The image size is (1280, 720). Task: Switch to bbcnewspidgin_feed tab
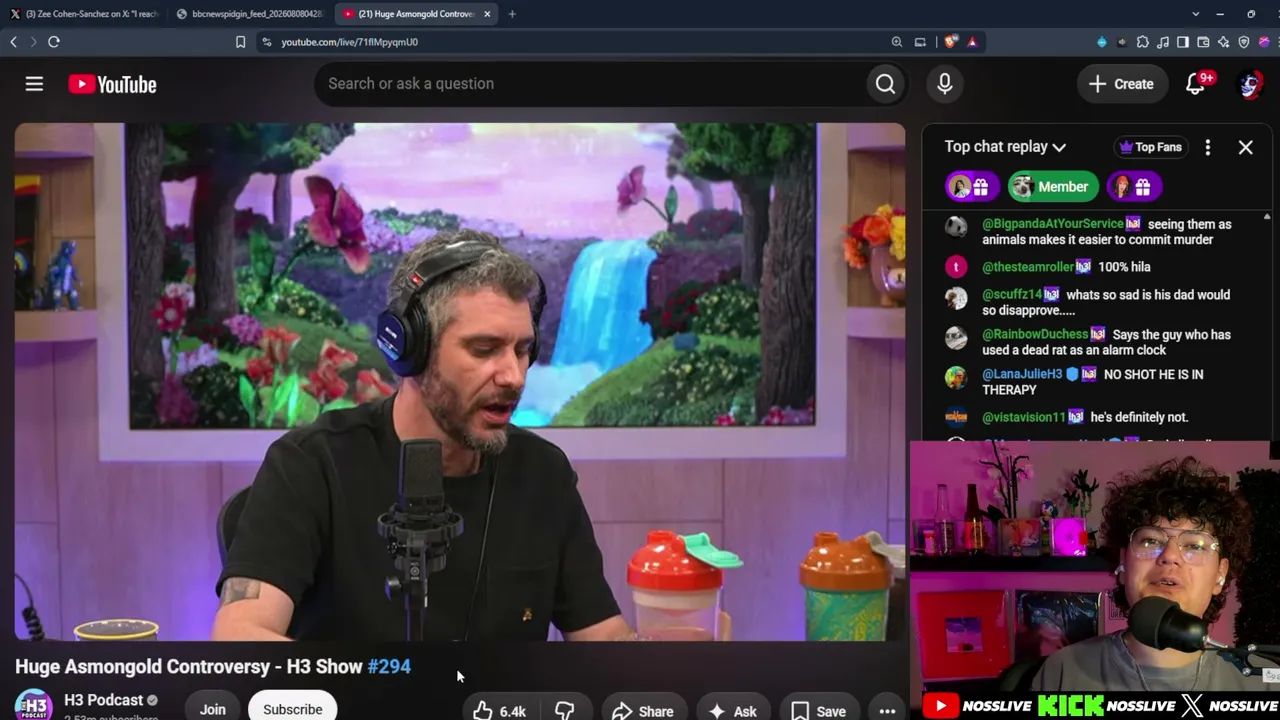[x=250, y=14]
